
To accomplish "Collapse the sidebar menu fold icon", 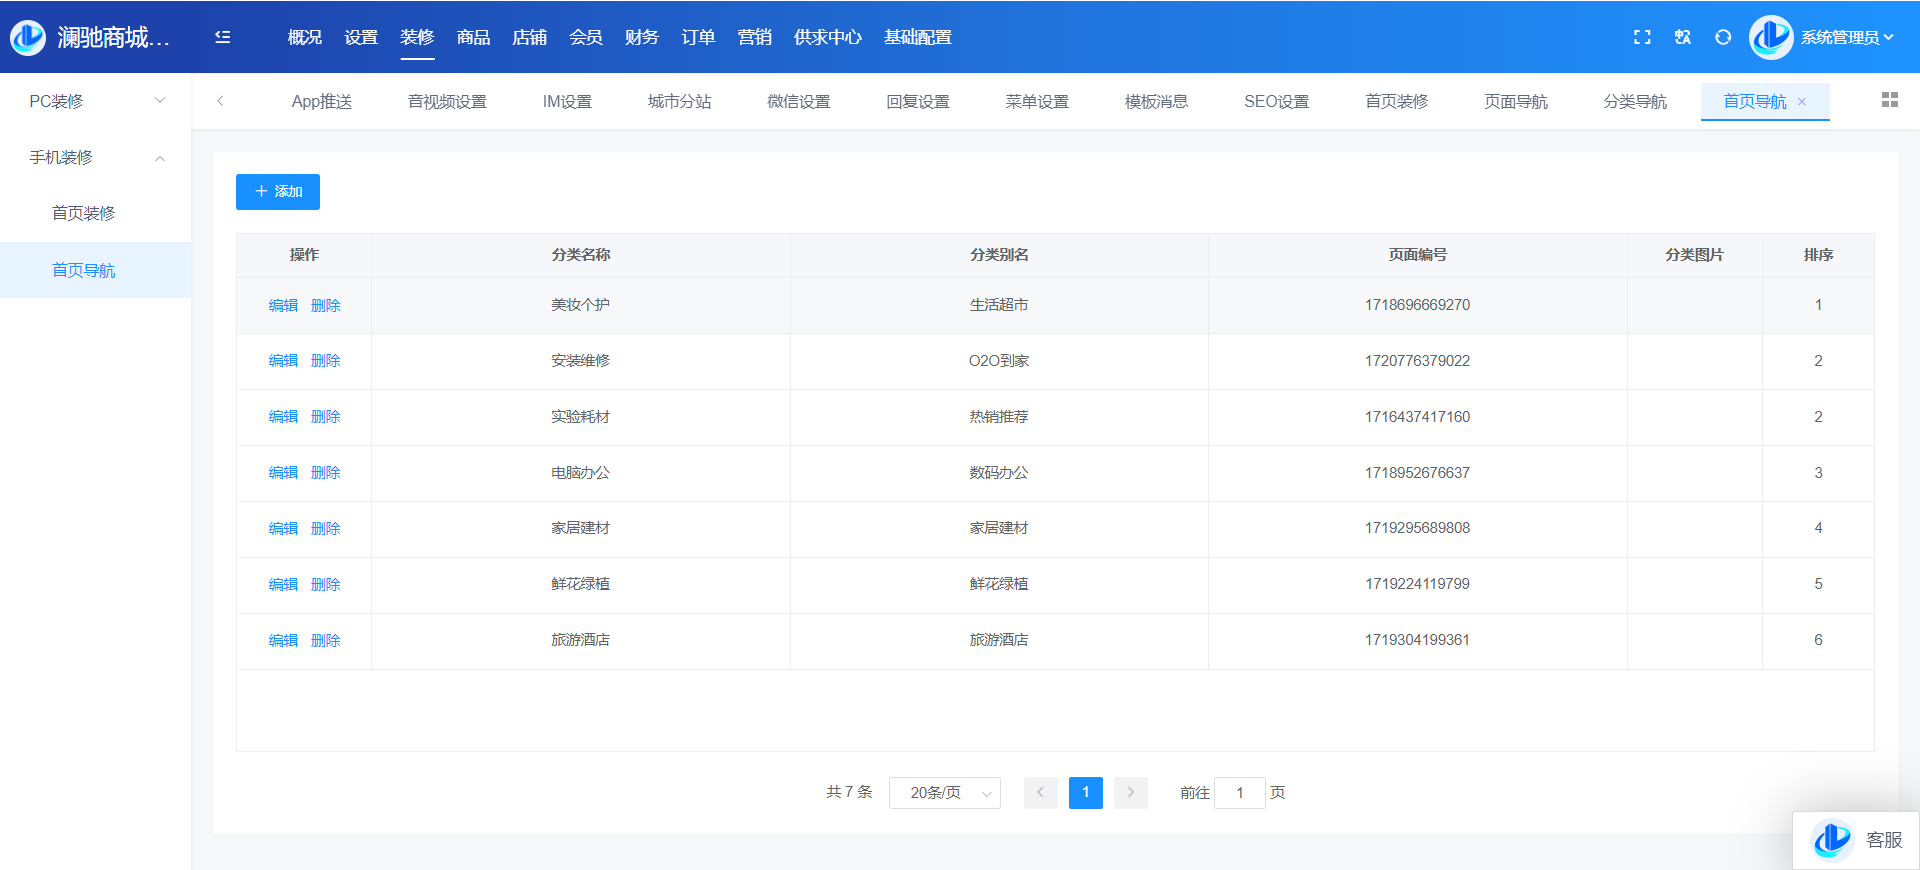I will (x=223, y=37).
